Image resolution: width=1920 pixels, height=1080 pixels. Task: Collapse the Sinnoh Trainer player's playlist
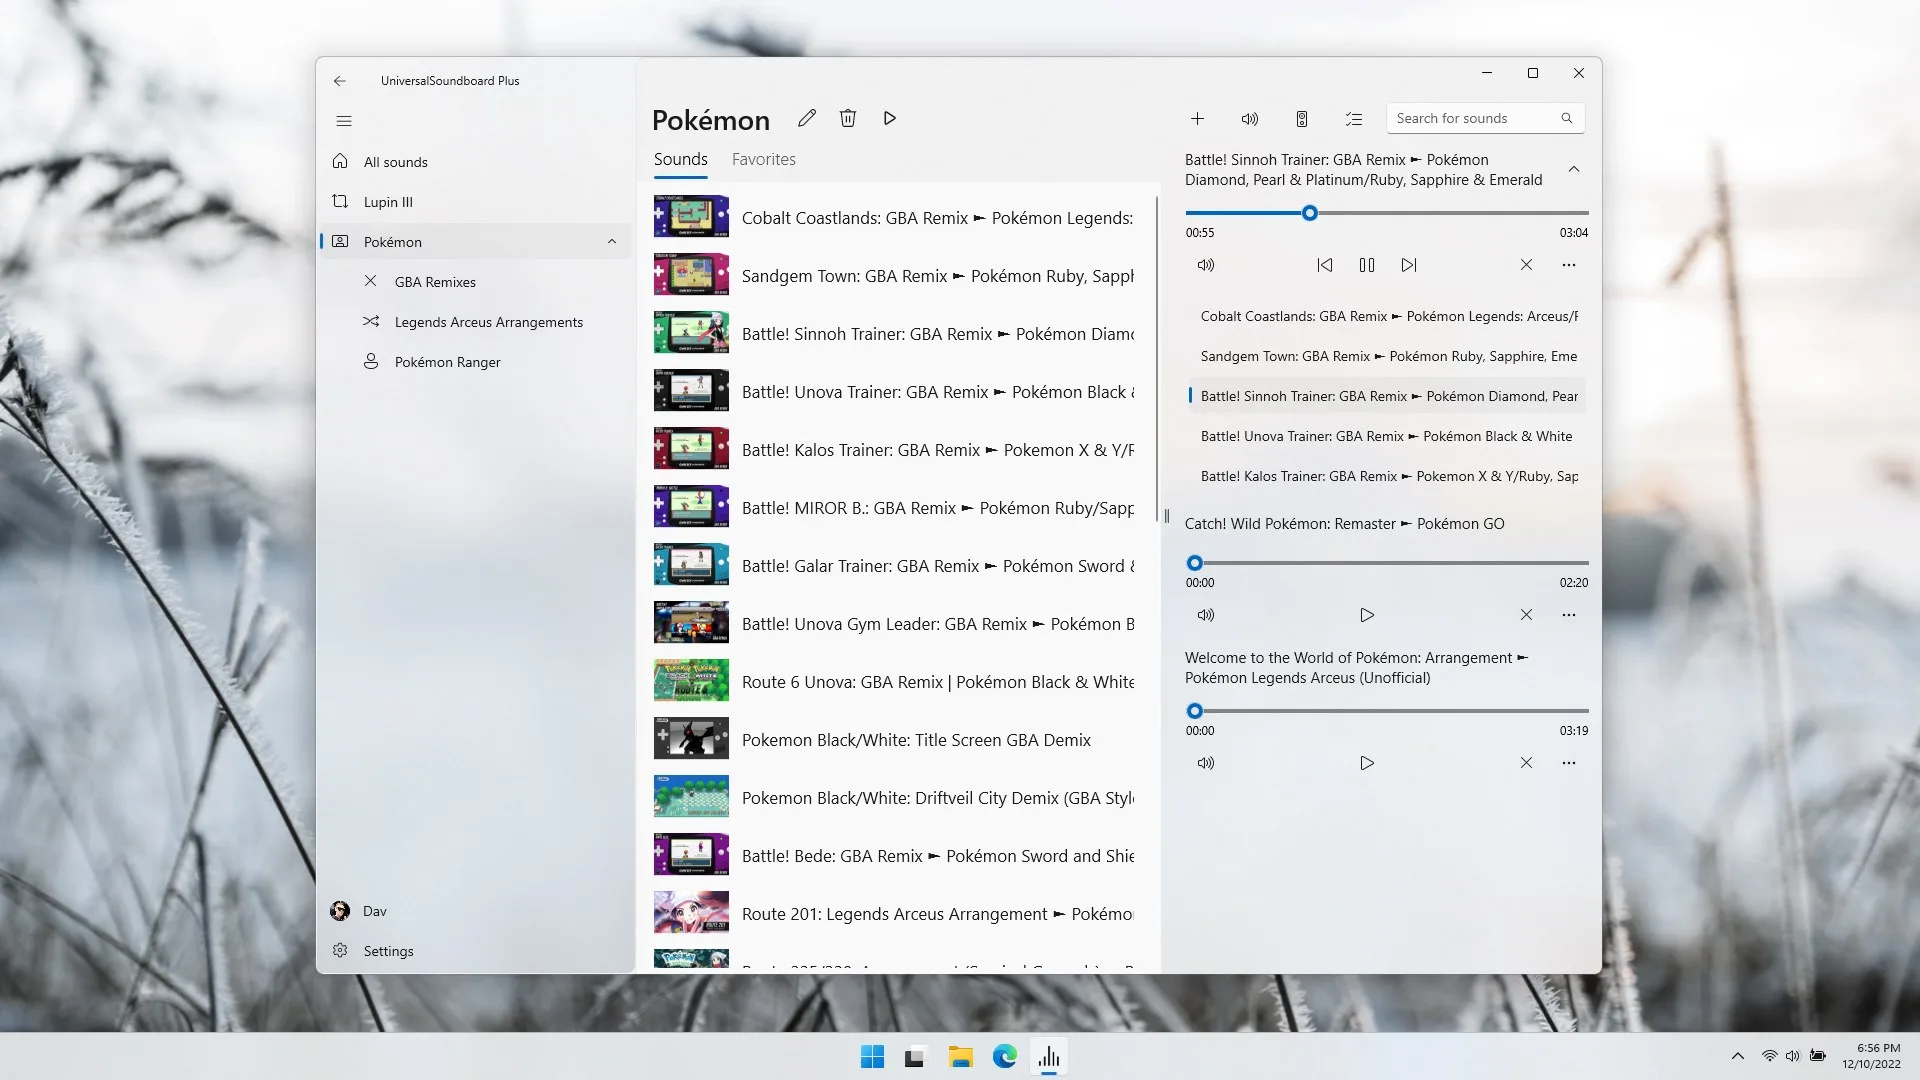[1574, 169]
